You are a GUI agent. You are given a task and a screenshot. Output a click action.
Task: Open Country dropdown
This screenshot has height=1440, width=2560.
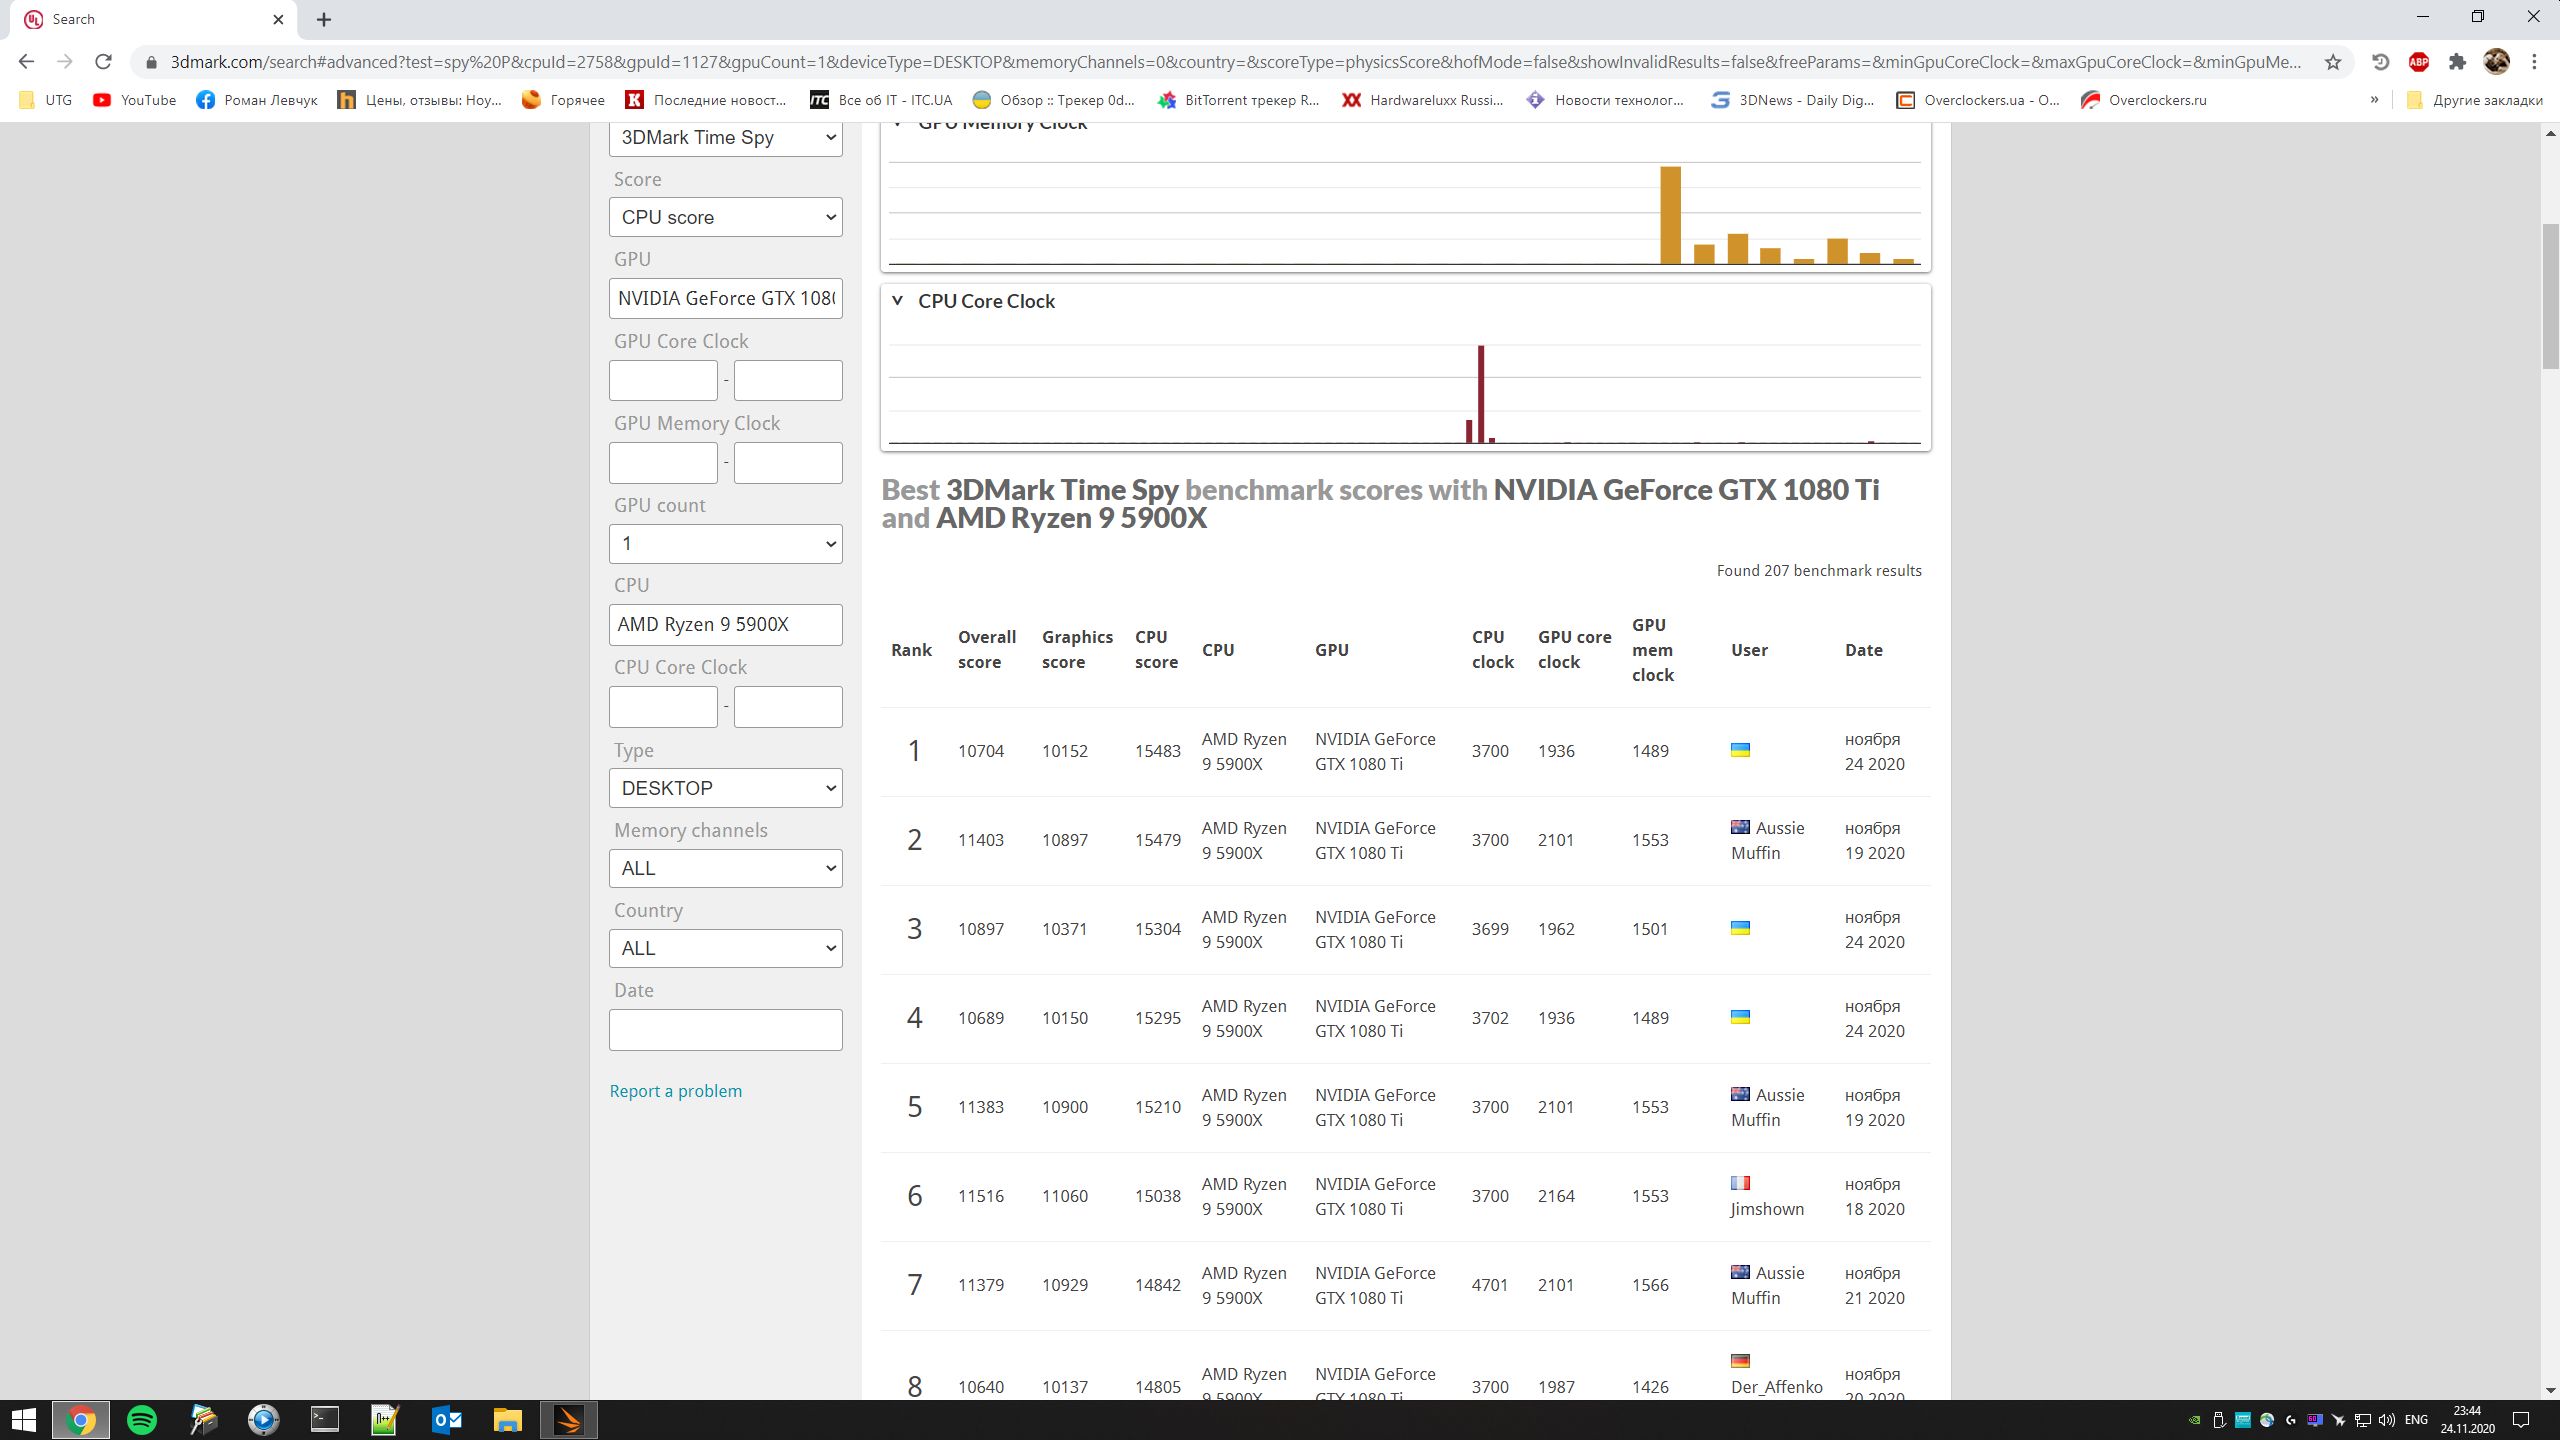click(x=726, y=948)
